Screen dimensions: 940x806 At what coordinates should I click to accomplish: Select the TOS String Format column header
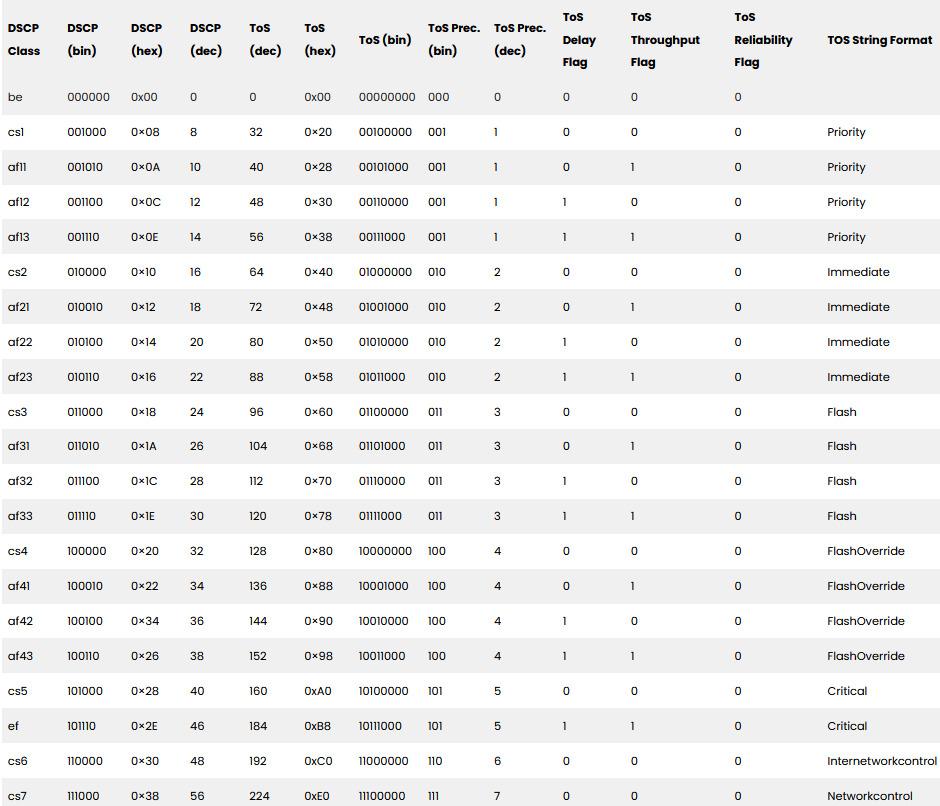(x=879, y=40)
